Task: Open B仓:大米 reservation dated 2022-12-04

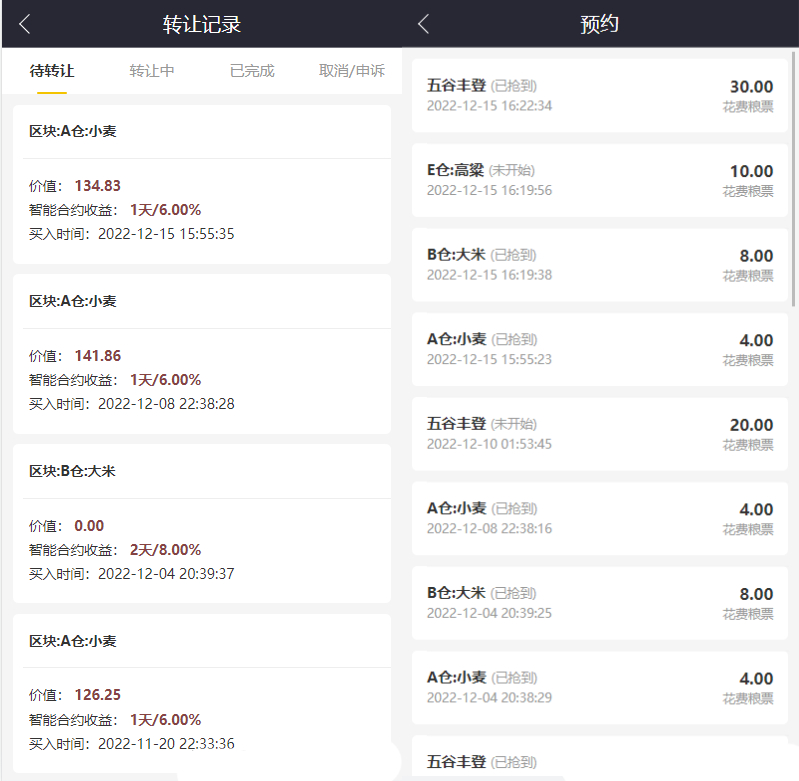Action: [x=600, y=603]
